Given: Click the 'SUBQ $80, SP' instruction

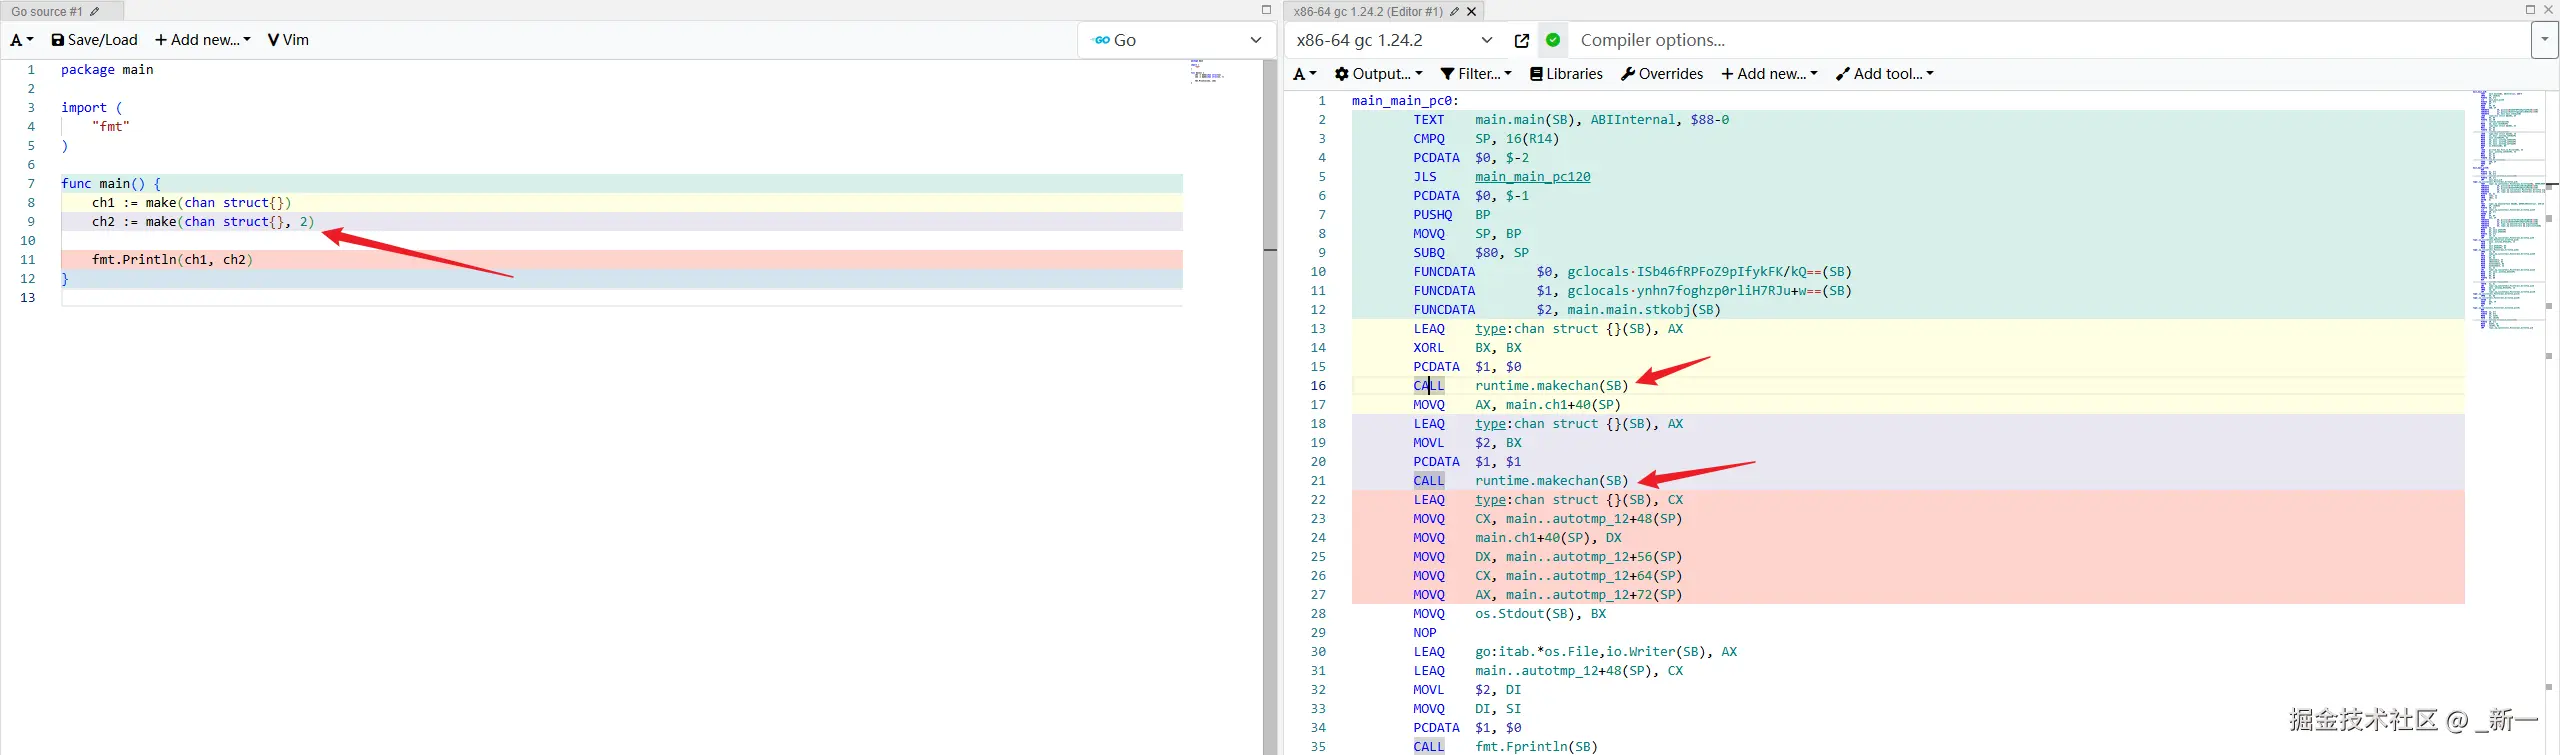Looking at the screenshot, I should coord(1471,253).
